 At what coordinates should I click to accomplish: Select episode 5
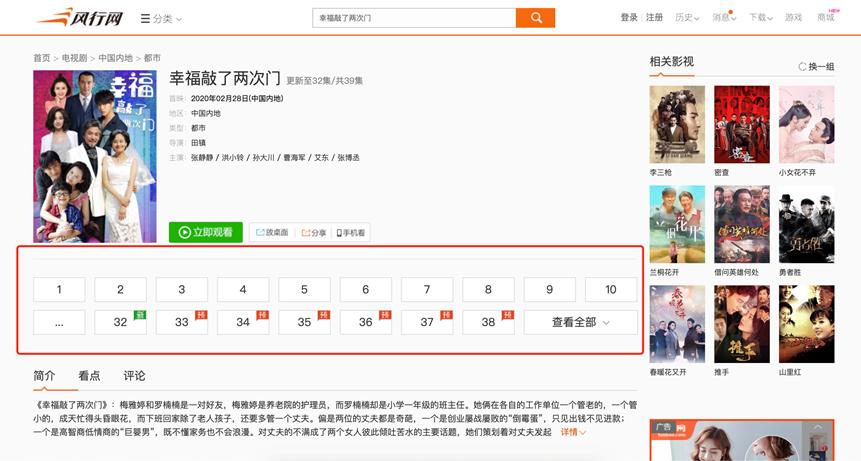(x=304, y=290)
